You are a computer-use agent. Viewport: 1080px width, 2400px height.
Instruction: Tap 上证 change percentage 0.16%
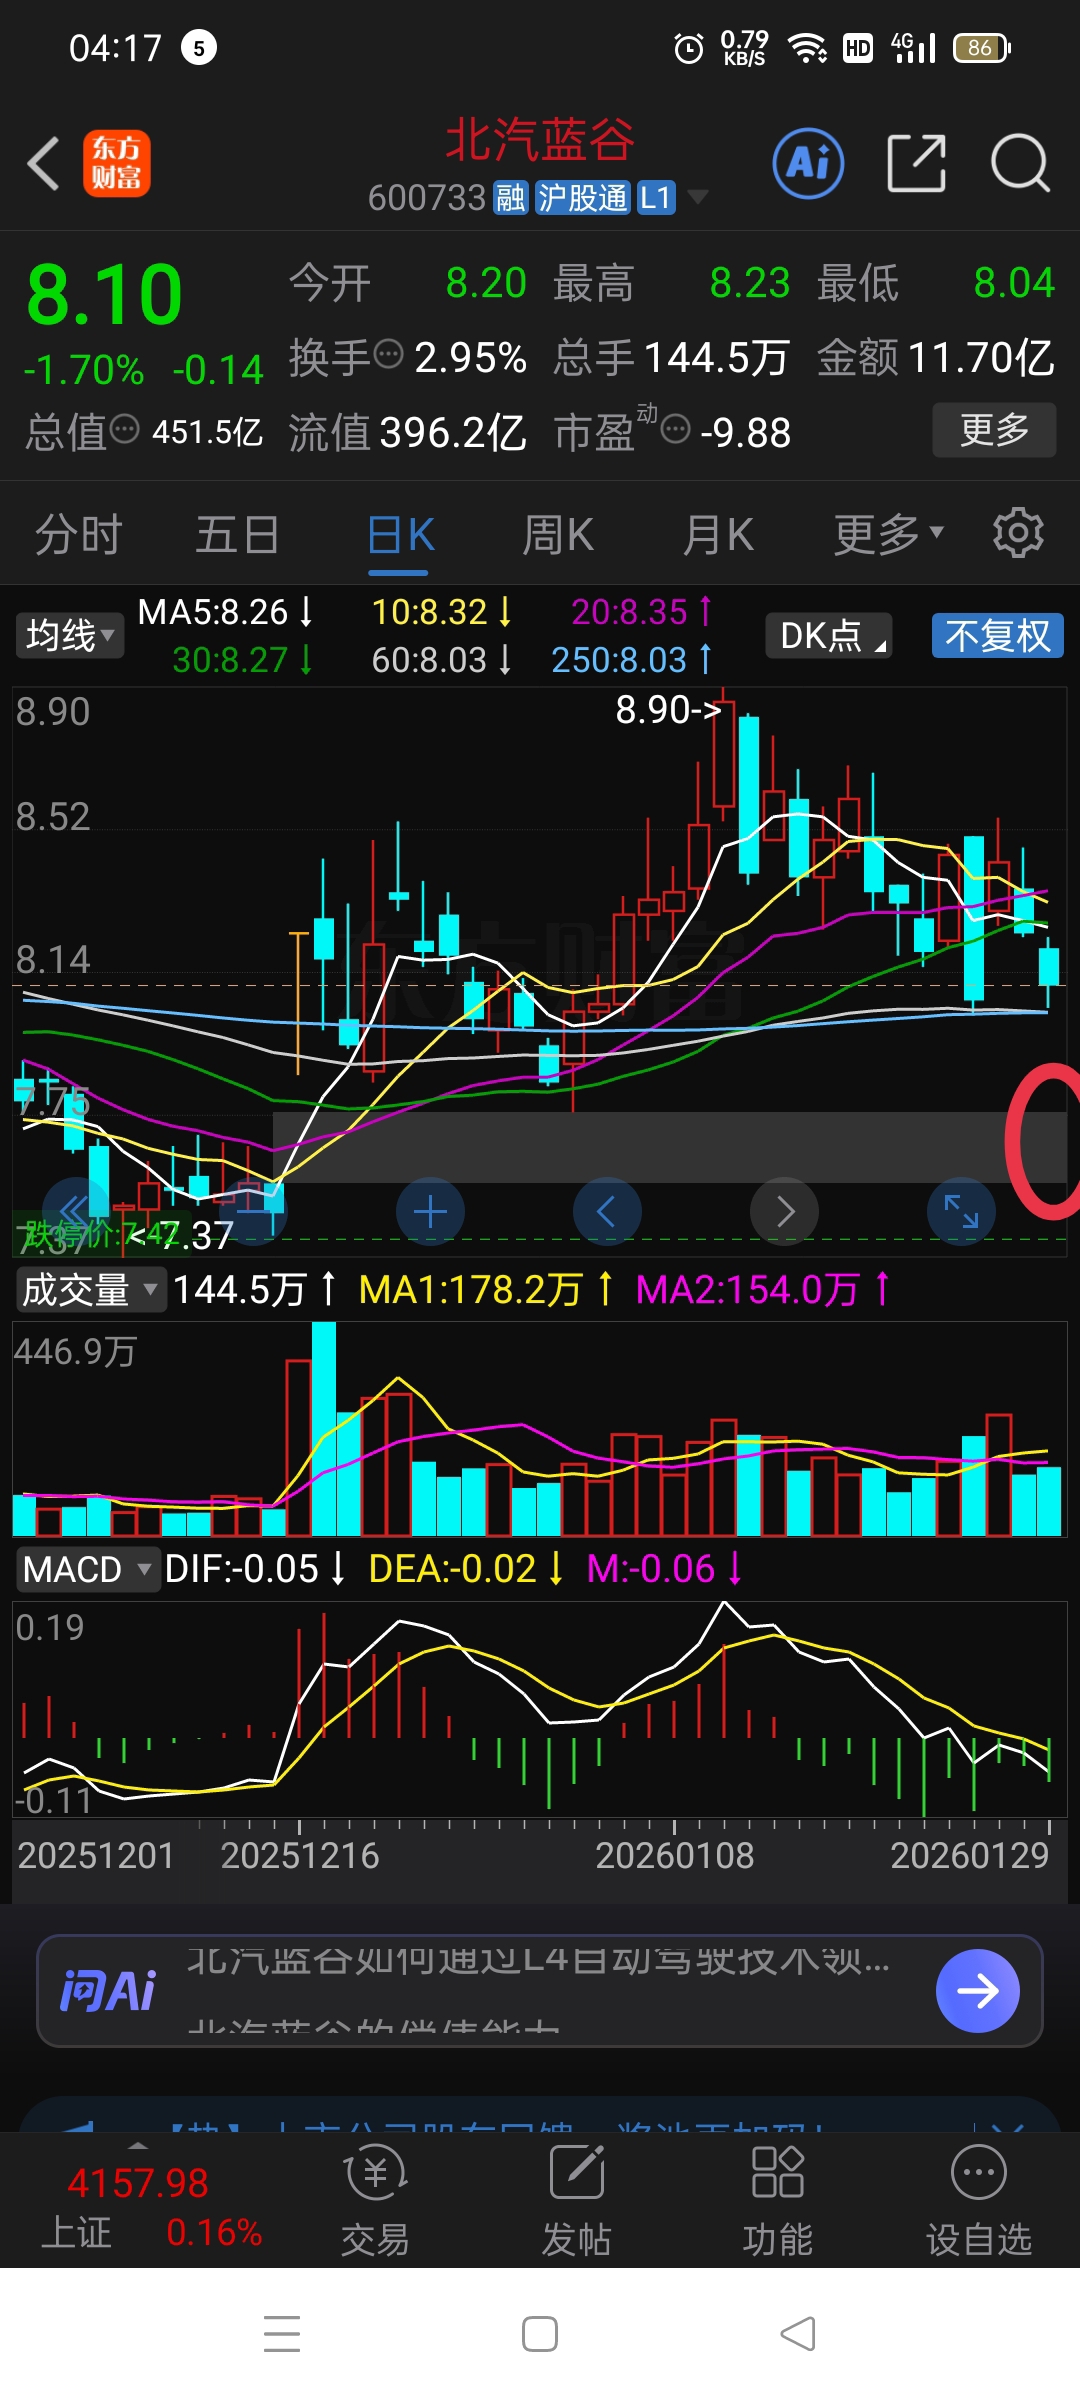pos(214,2231)
